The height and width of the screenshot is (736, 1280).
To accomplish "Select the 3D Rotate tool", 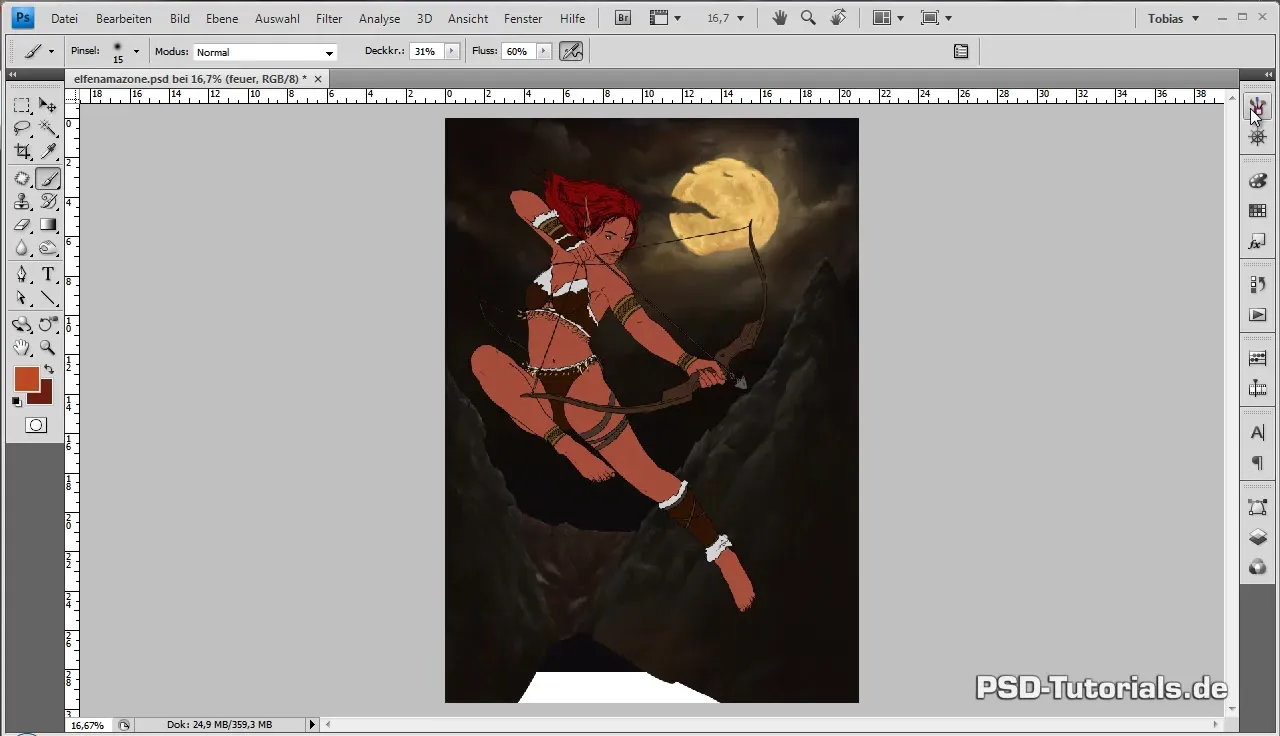I will tap(22, 324).
